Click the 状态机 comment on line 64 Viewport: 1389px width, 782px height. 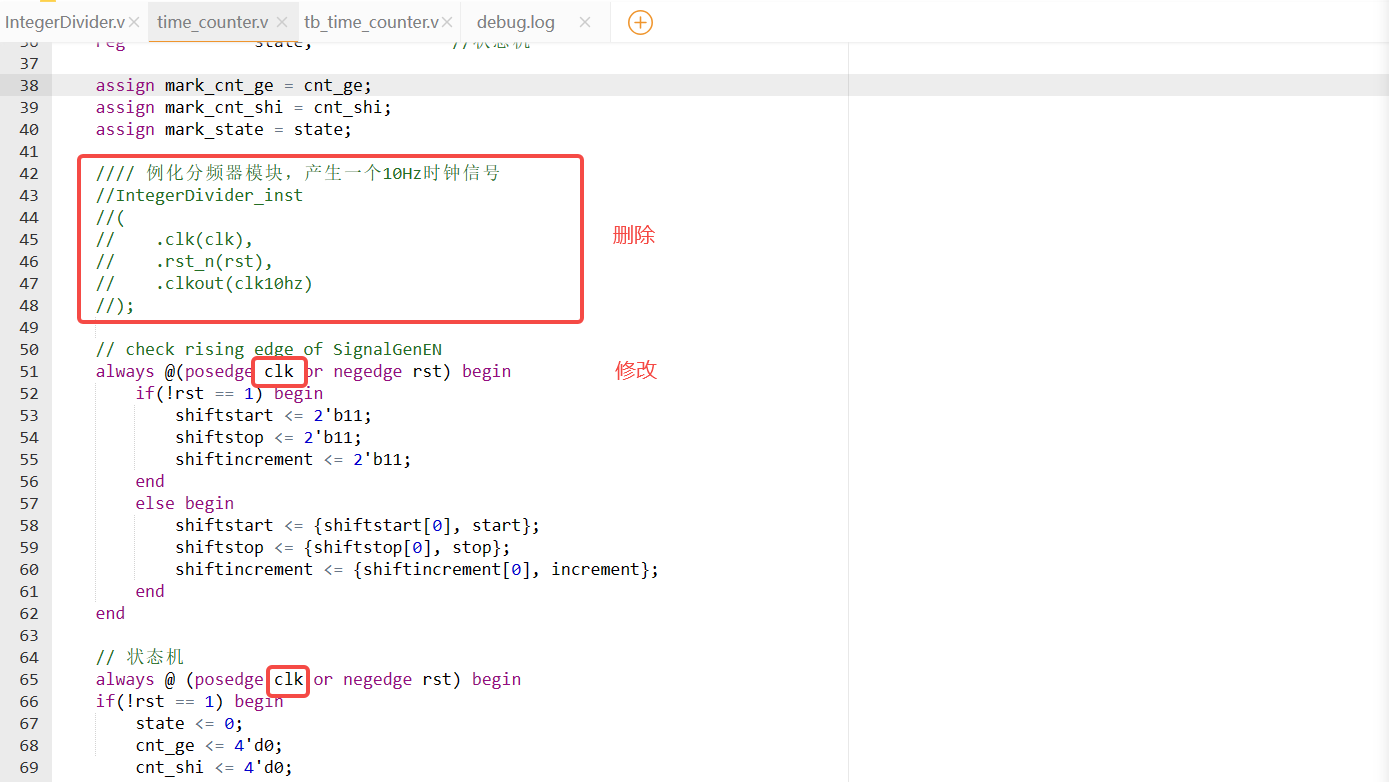[154, 657]
